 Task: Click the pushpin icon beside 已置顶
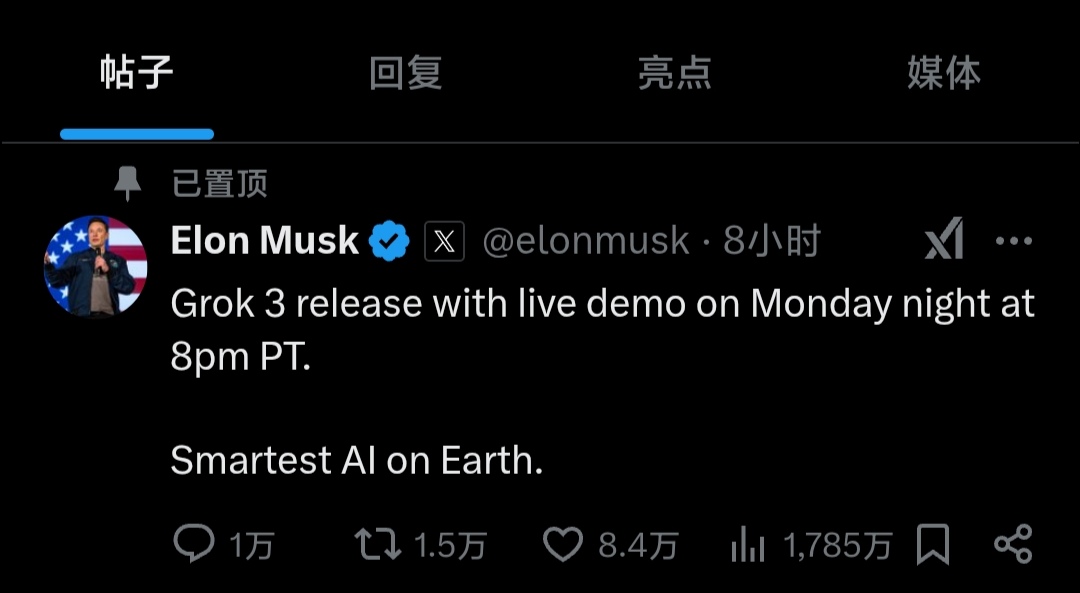pos(128,184)
